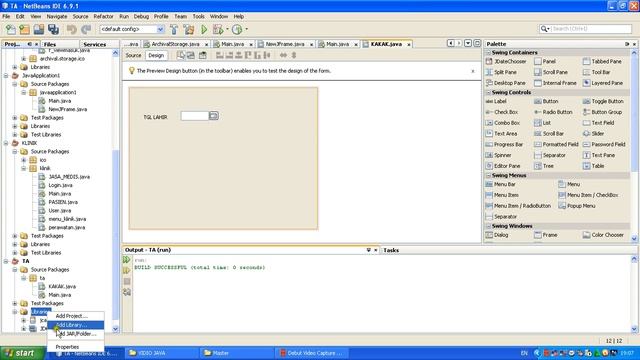Pick the Button component in Palette
The width and height of the screenshot is (640, 360).
546,101
